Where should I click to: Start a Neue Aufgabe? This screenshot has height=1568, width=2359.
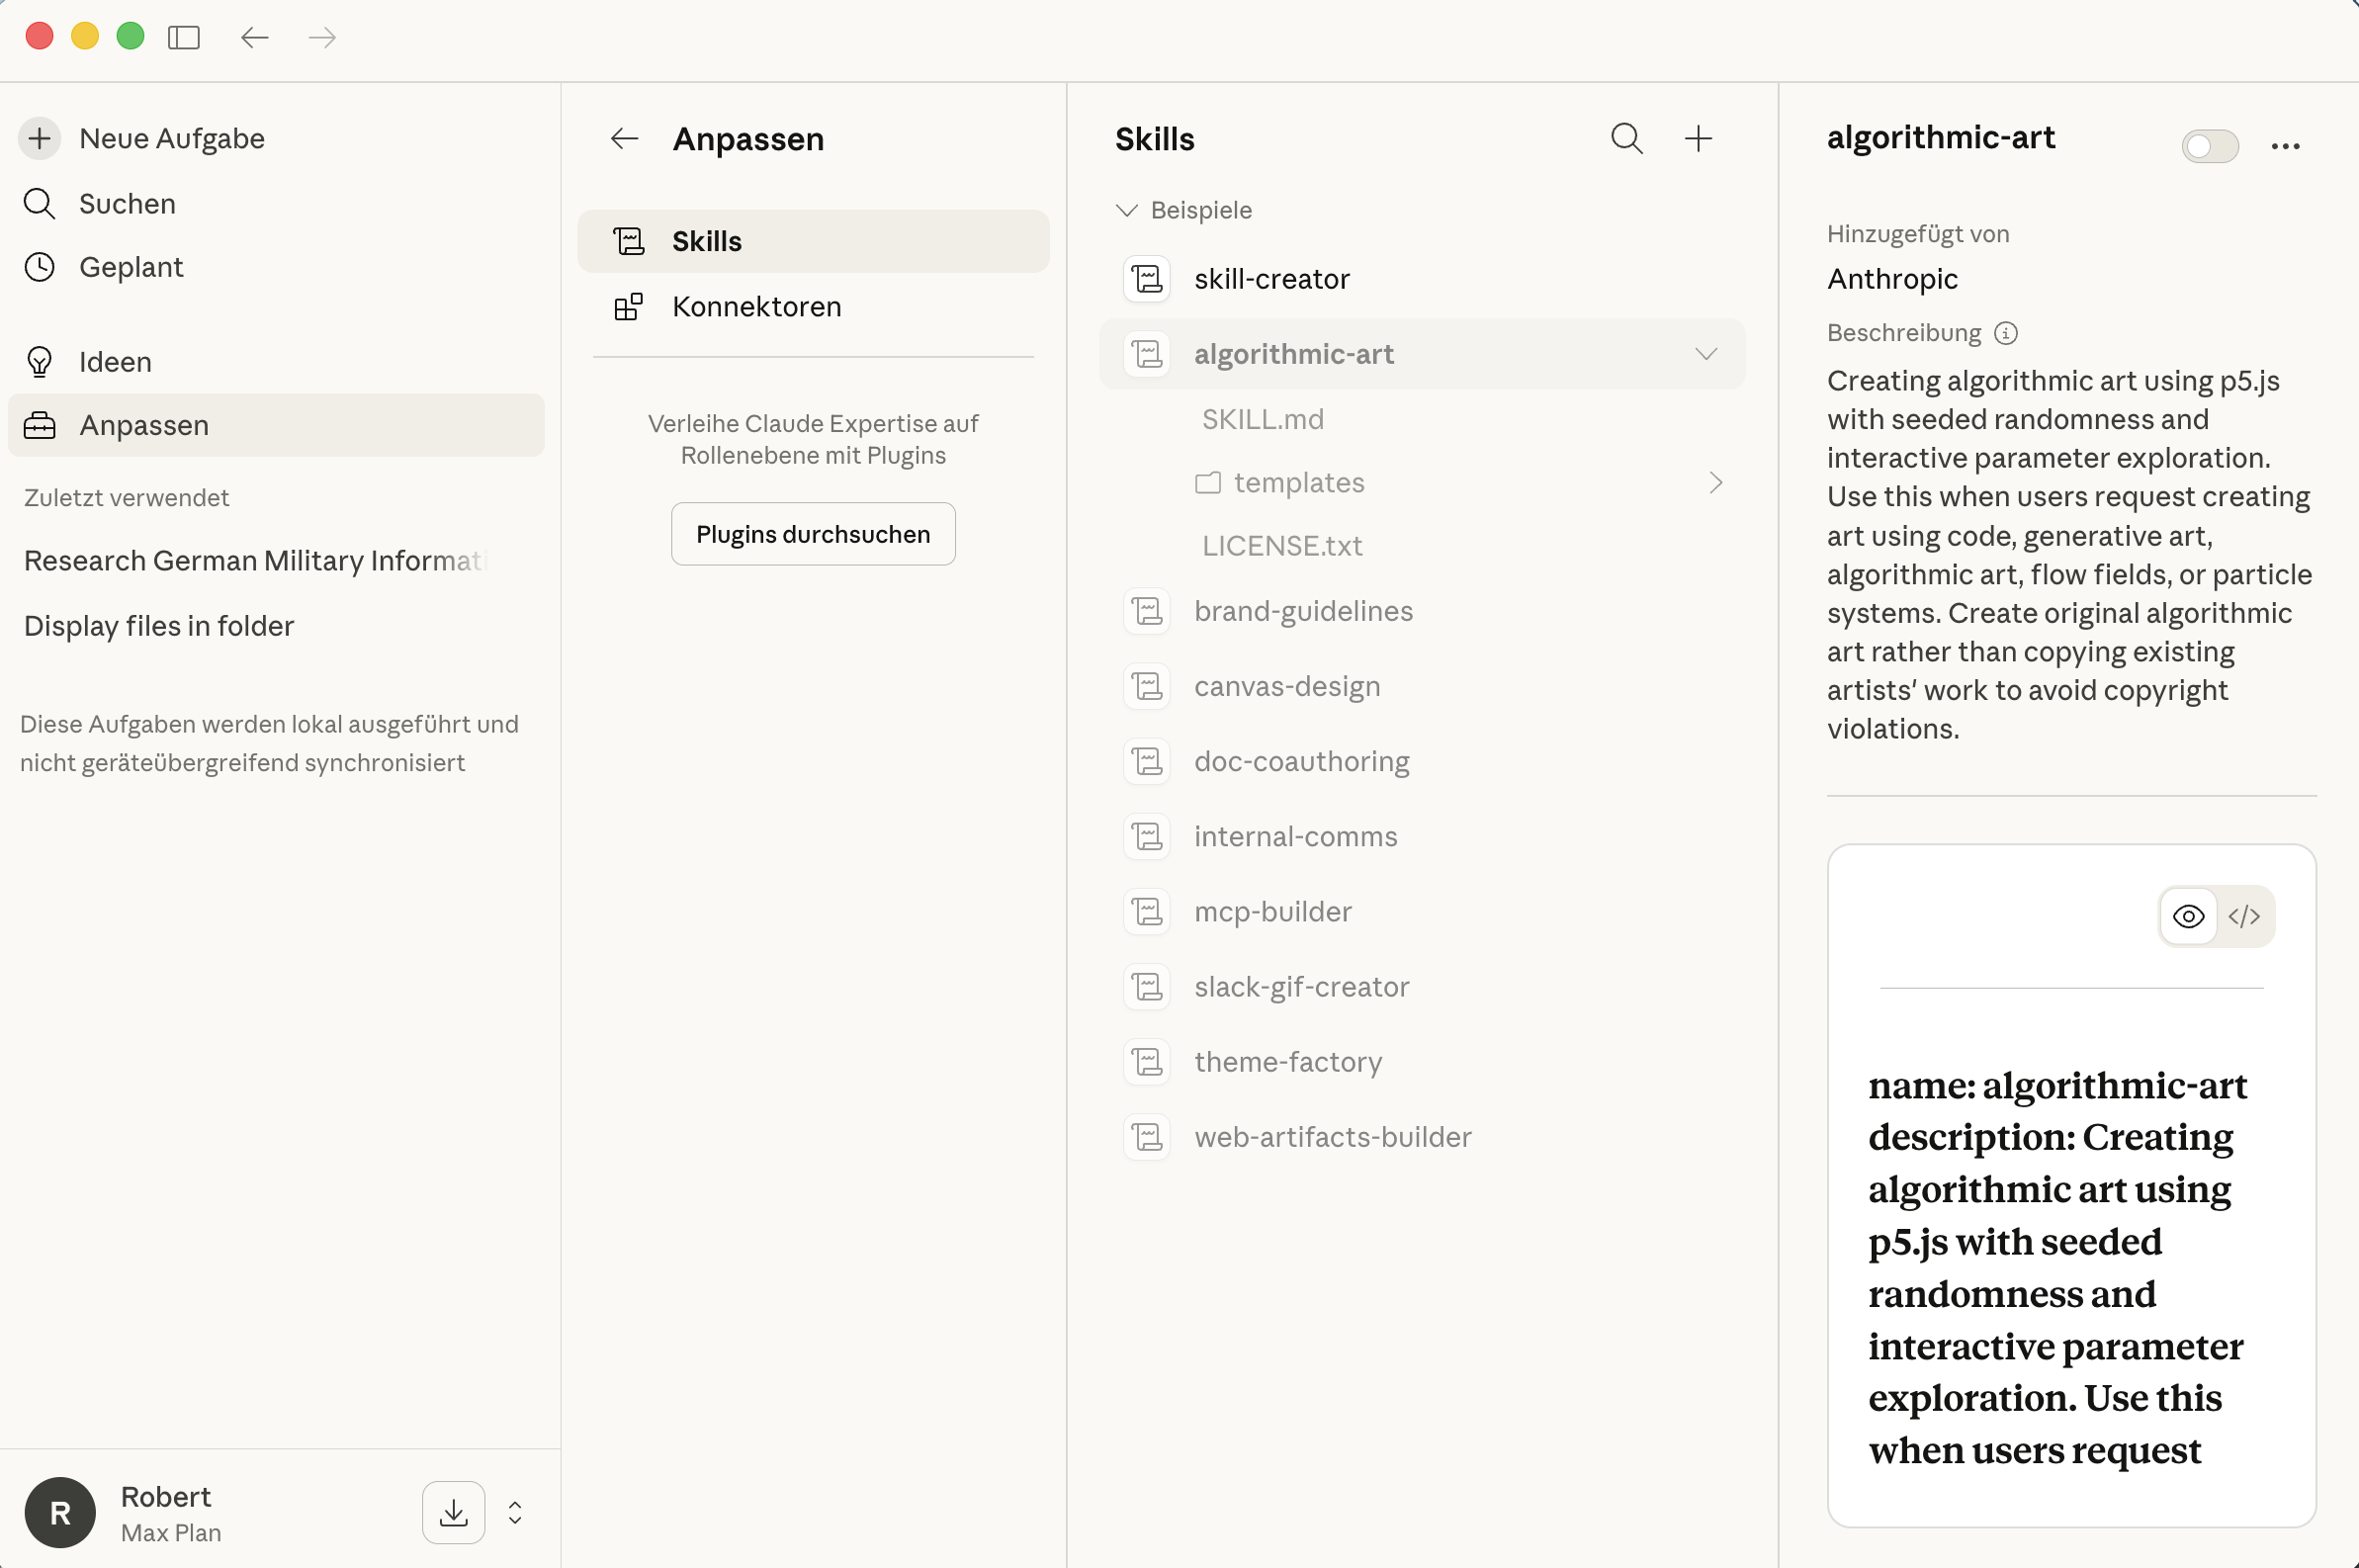point(171,138)
